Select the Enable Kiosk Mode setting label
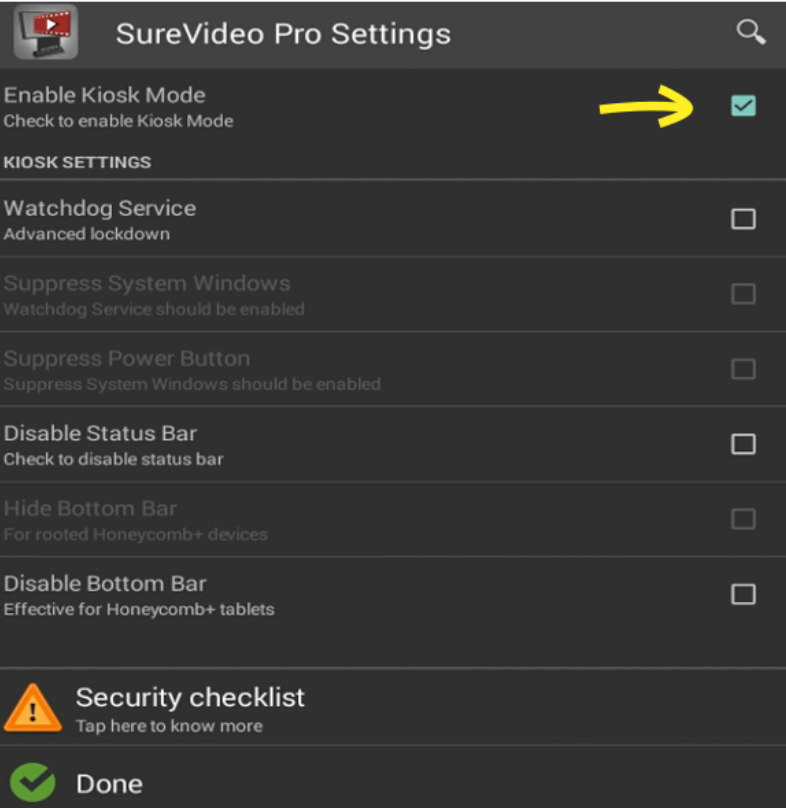 [x=105, y=96]
